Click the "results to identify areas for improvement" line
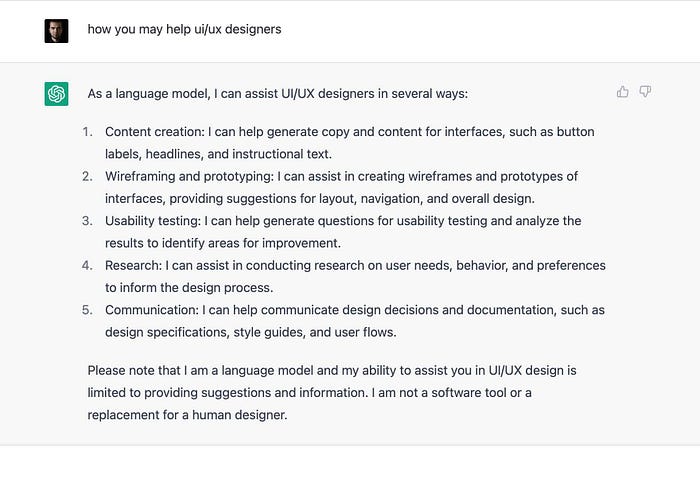700x483 pixels. pos(223,244)
